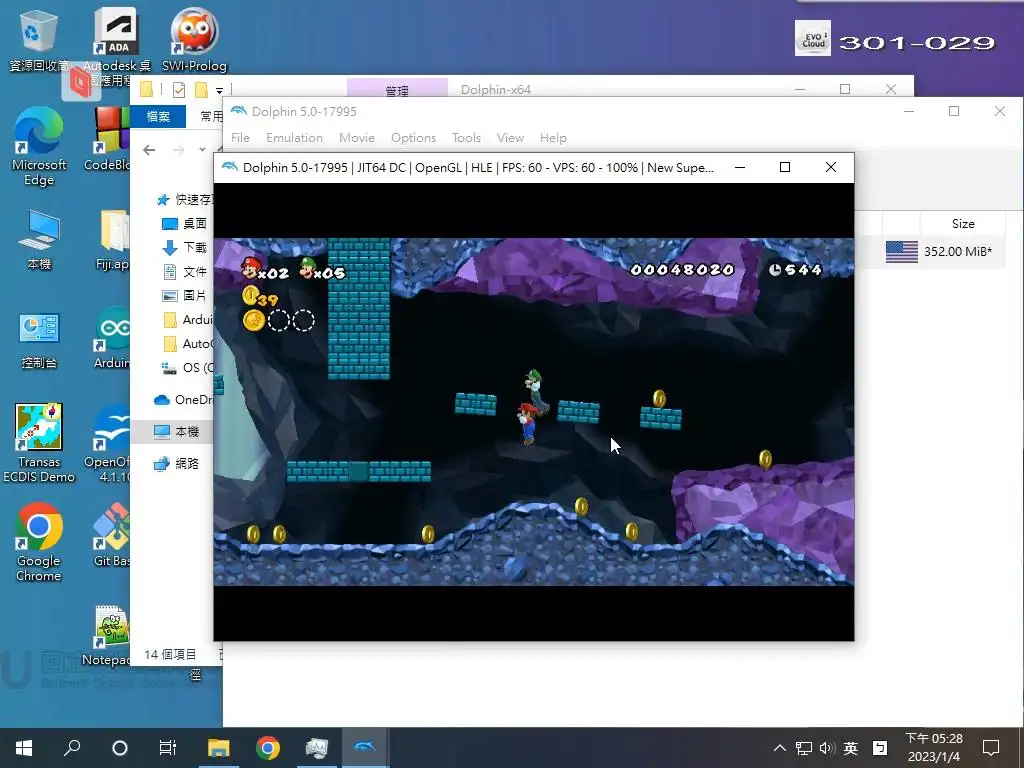1024x768 pixels.
Task: Select the Auto… folder in Explorer sidebar
Action: pyautogui.click(x=187, y=344)
